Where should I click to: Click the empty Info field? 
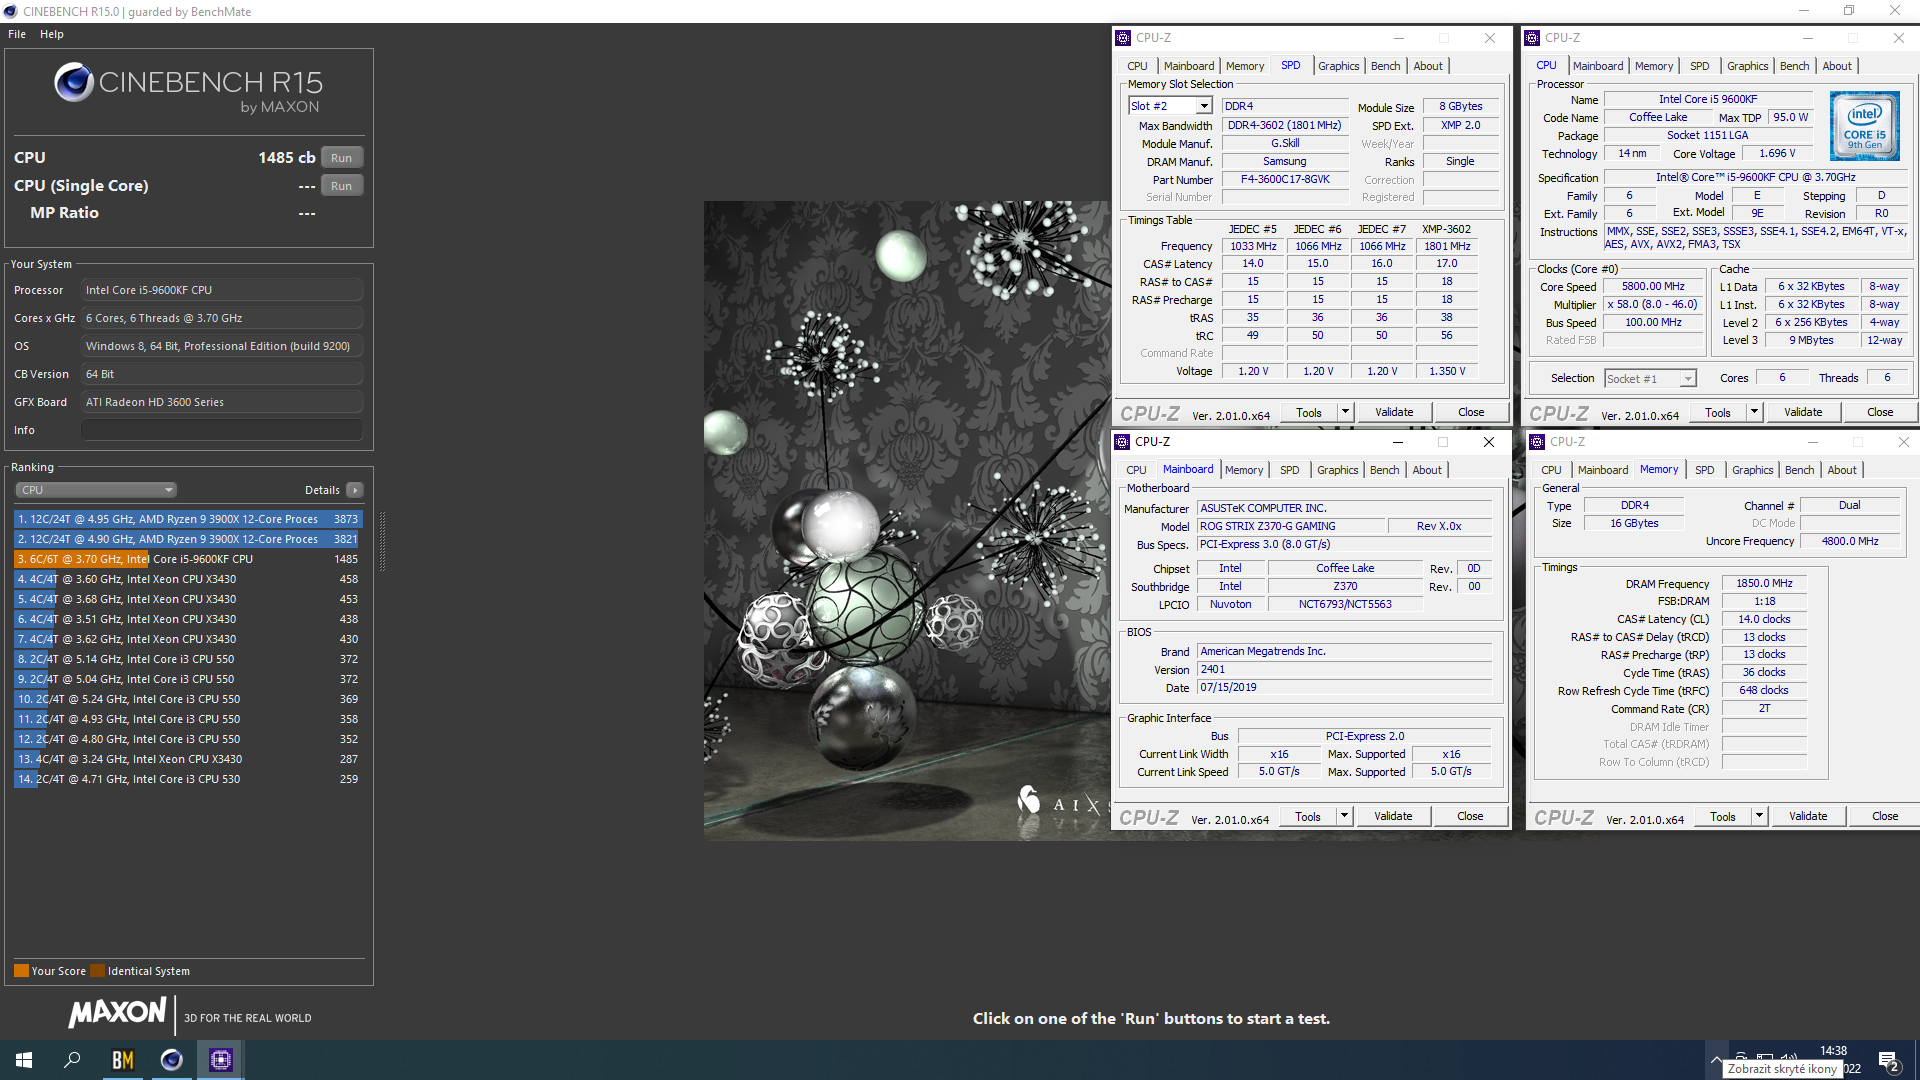click(221, 430)
